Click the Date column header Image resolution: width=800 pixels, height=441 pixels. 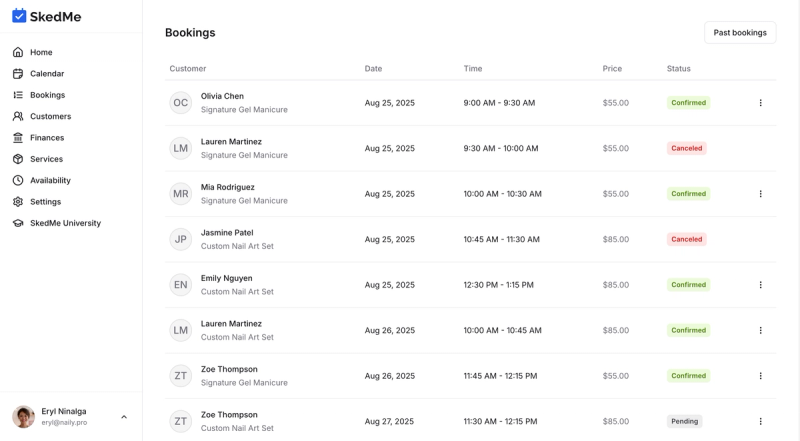[373, 68]
